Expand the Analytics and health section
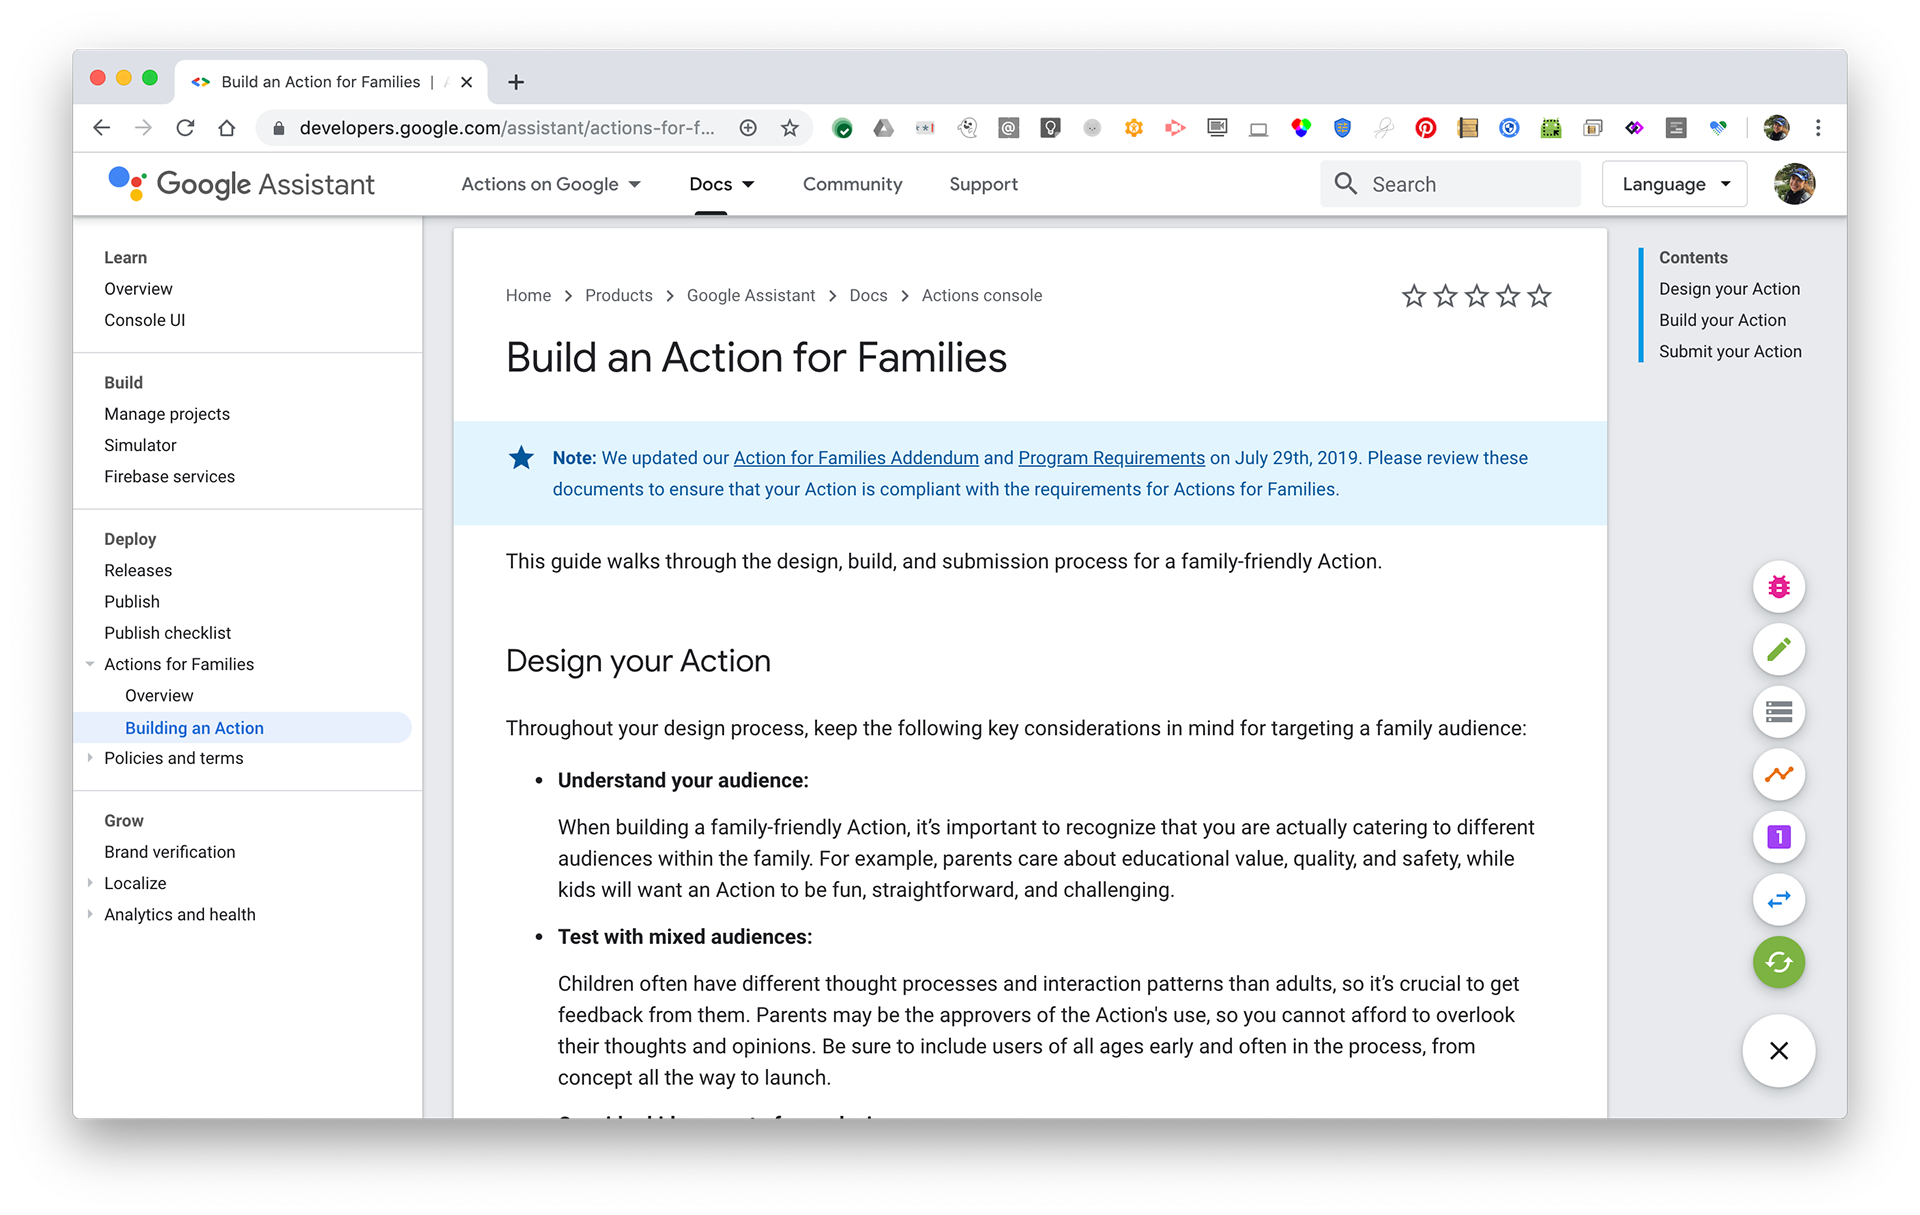This screenshot has width=1920, height=1215. pyautogui.click(x=90, y=914)
